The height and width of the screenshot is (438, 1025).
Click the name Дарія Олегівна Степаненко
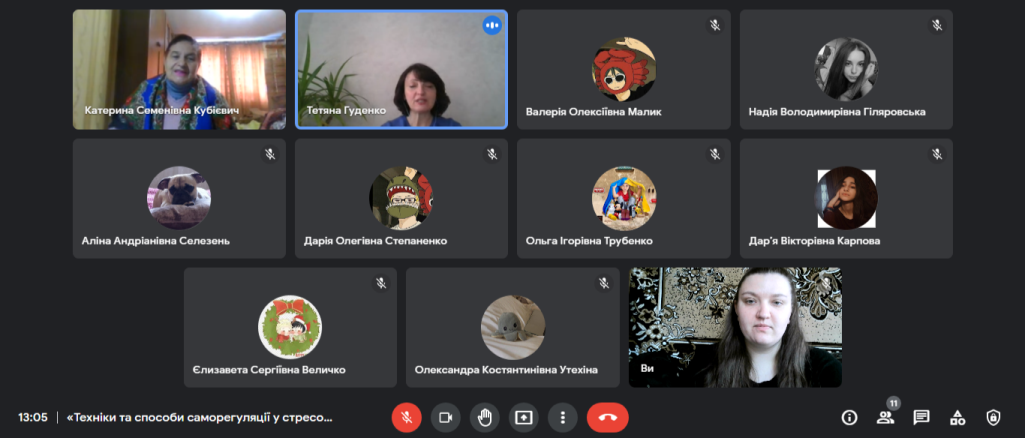pos(375,241)
